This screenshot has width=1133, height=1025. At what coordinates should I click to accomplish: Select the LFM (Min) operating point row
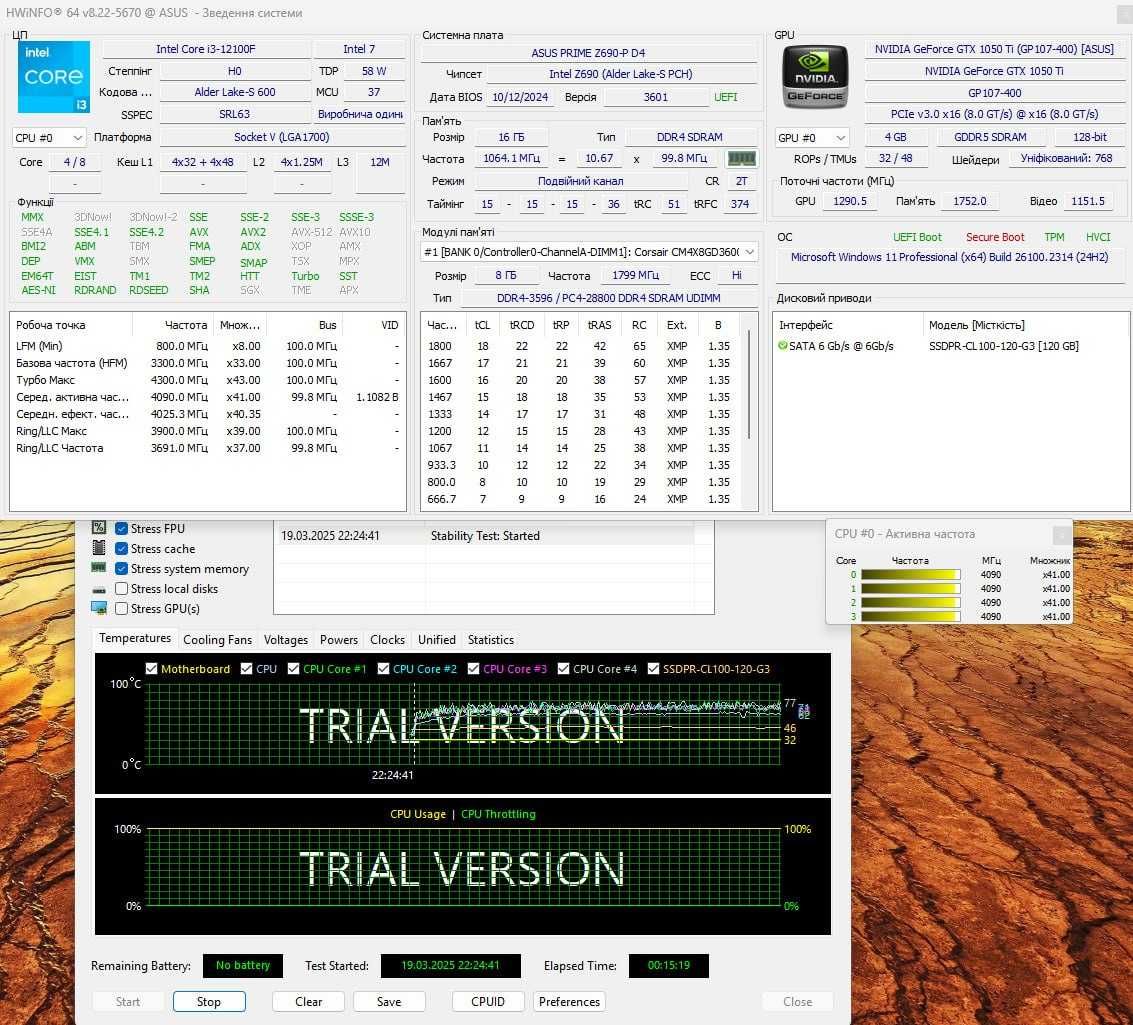coord(208,346)
